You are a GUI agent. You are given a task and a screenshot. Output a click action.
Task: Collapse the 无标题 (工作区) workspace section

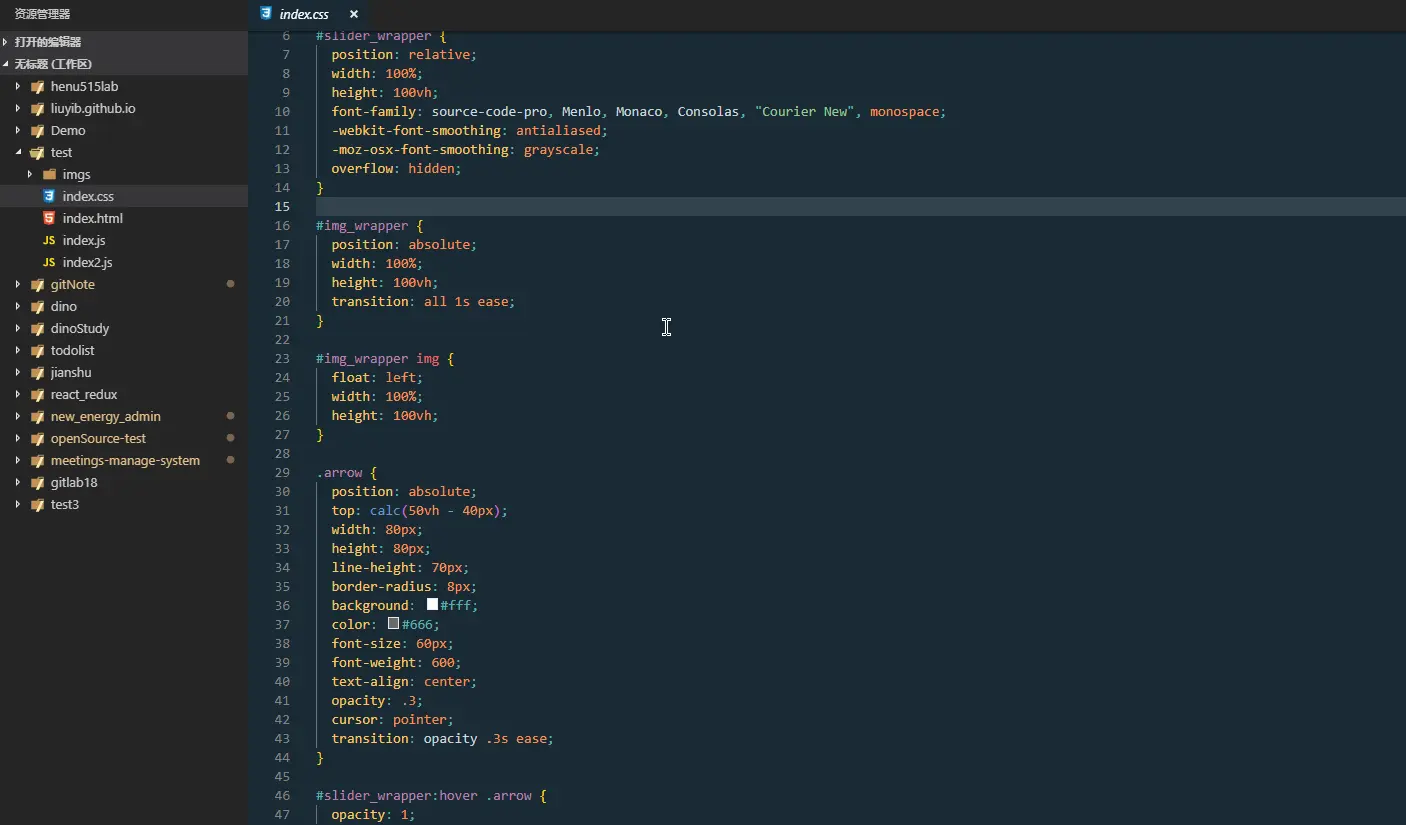coord(7,64)
